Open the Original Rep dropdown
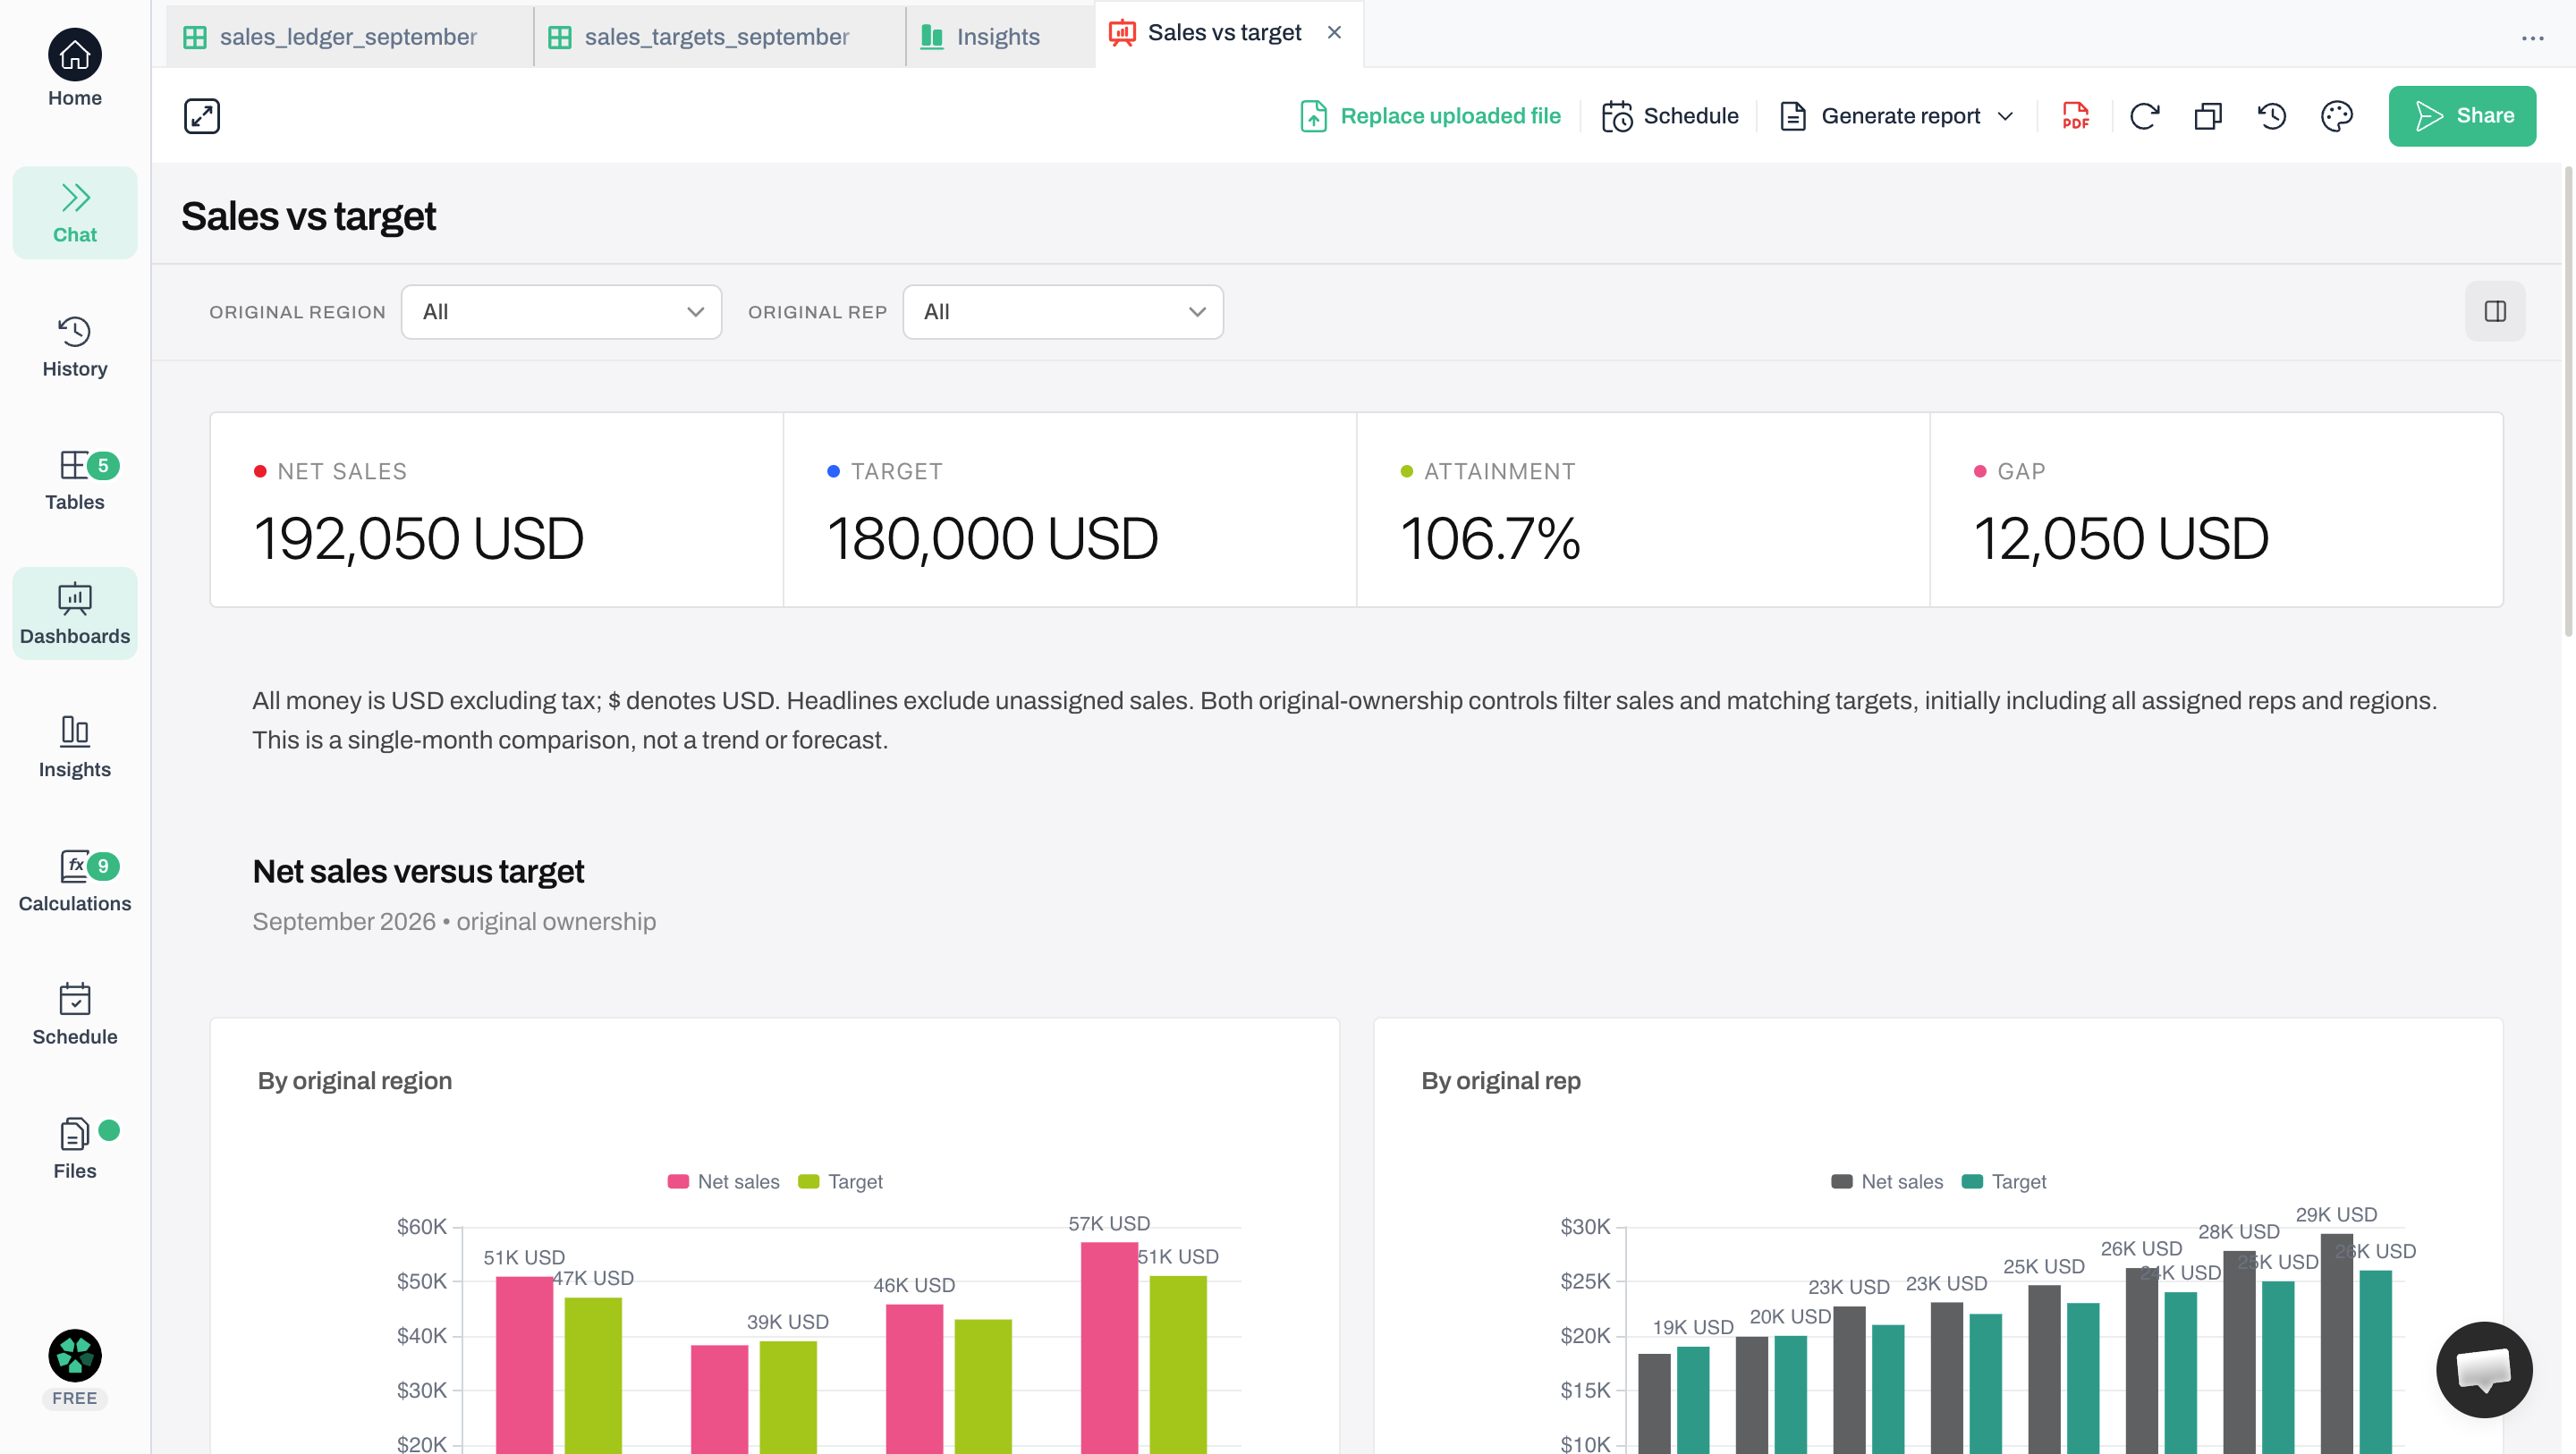The width and height of the screenshot is (2576, 1454). 1063,312
